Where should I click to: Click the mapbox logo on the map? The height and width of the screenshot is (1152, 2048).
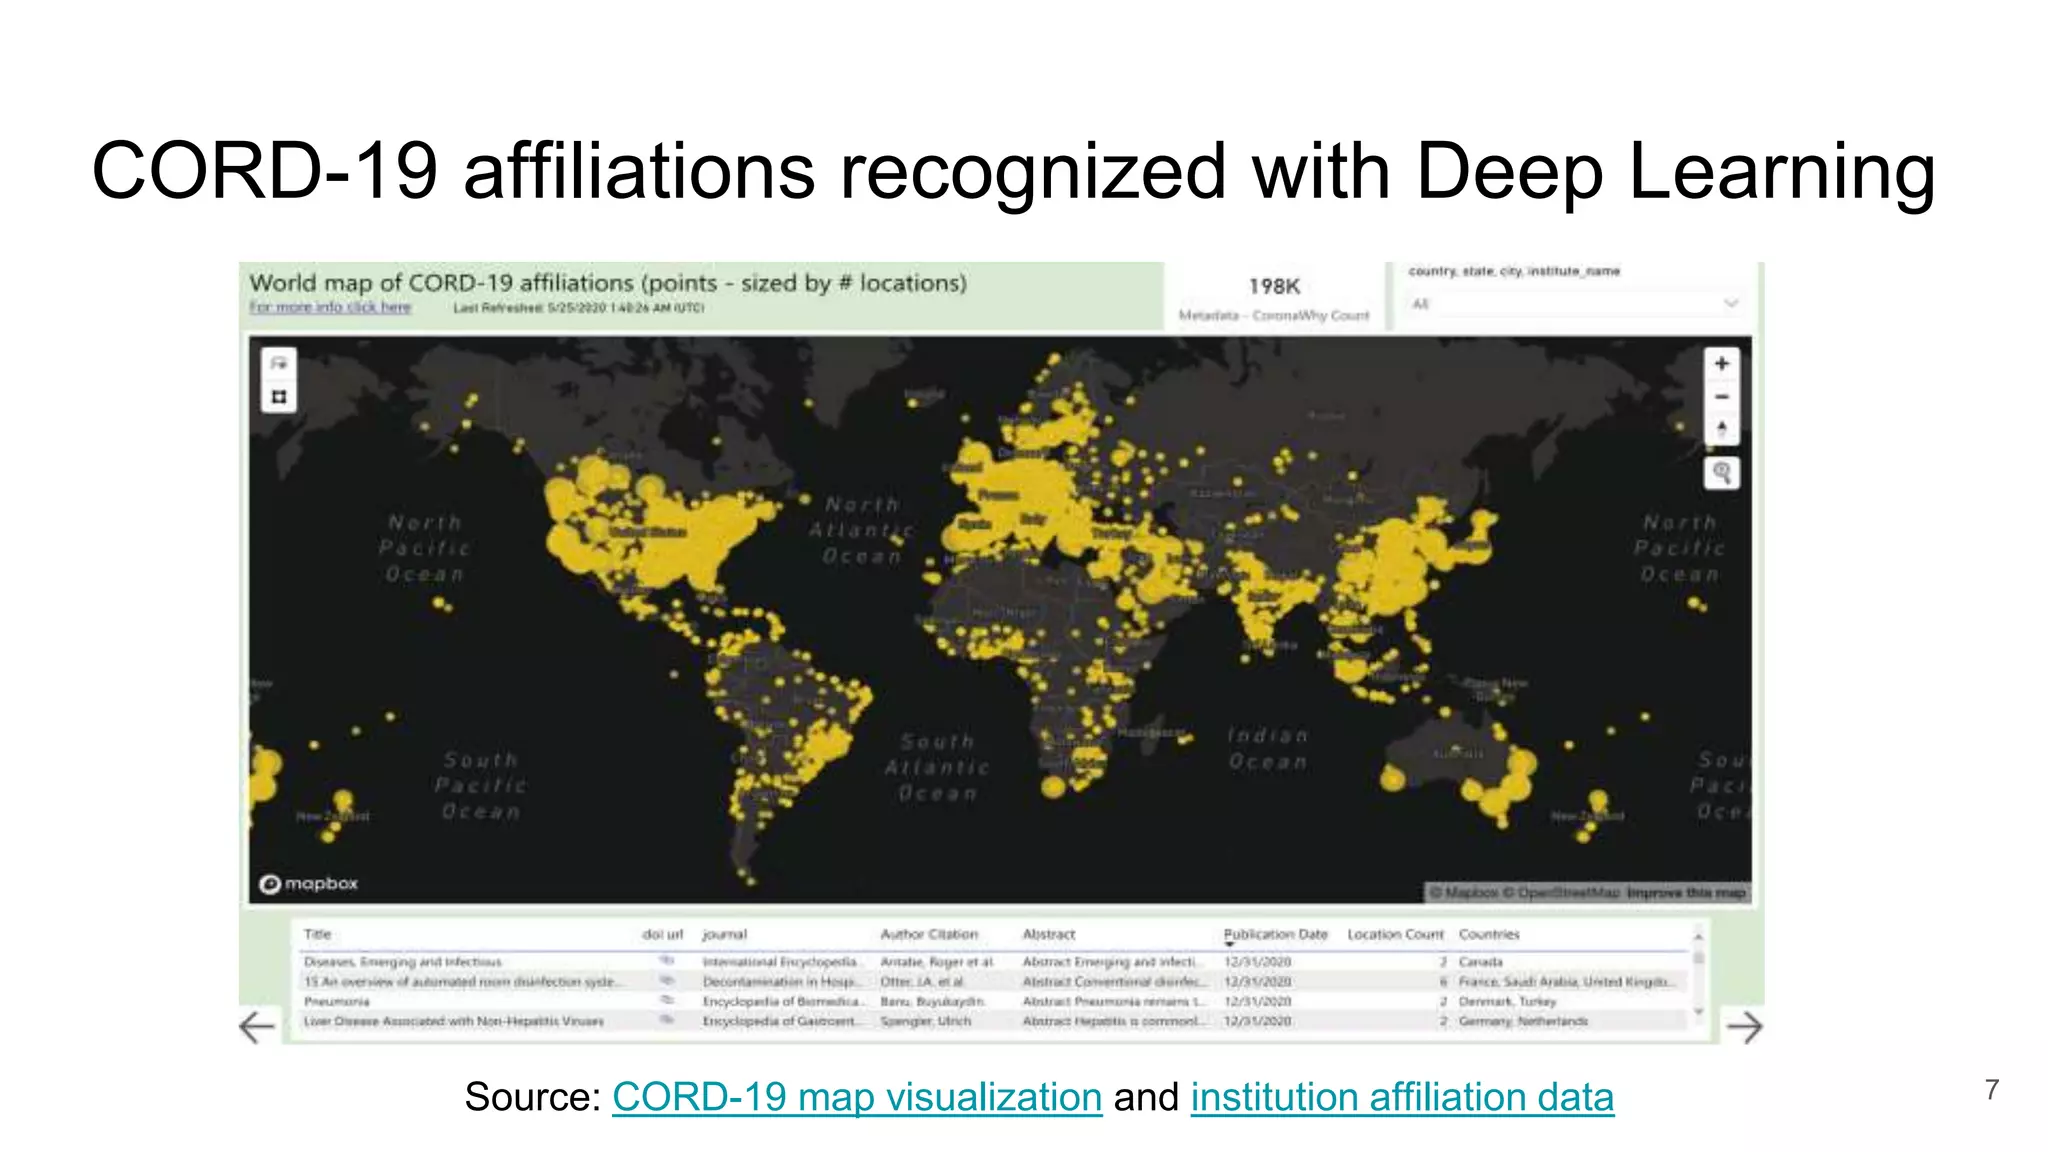[308, 884]
